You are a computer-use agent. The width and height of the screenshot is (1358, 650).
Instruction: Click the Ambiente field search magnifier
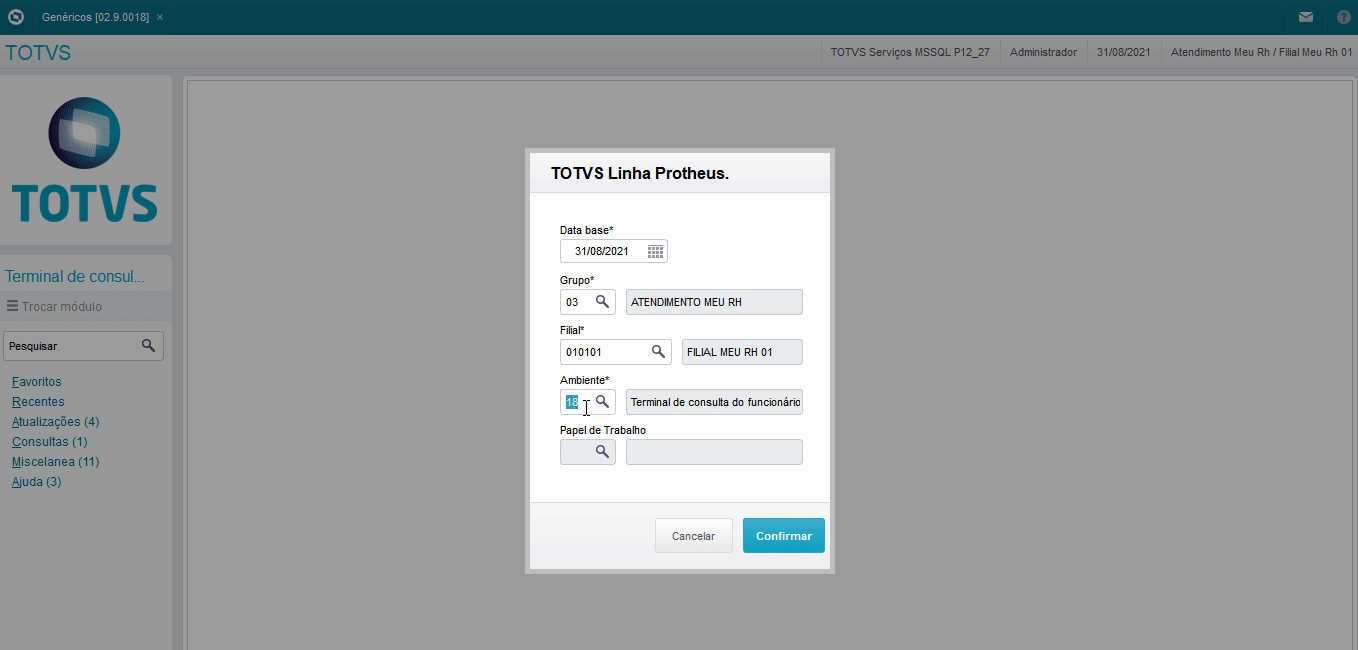coord(602,401)
